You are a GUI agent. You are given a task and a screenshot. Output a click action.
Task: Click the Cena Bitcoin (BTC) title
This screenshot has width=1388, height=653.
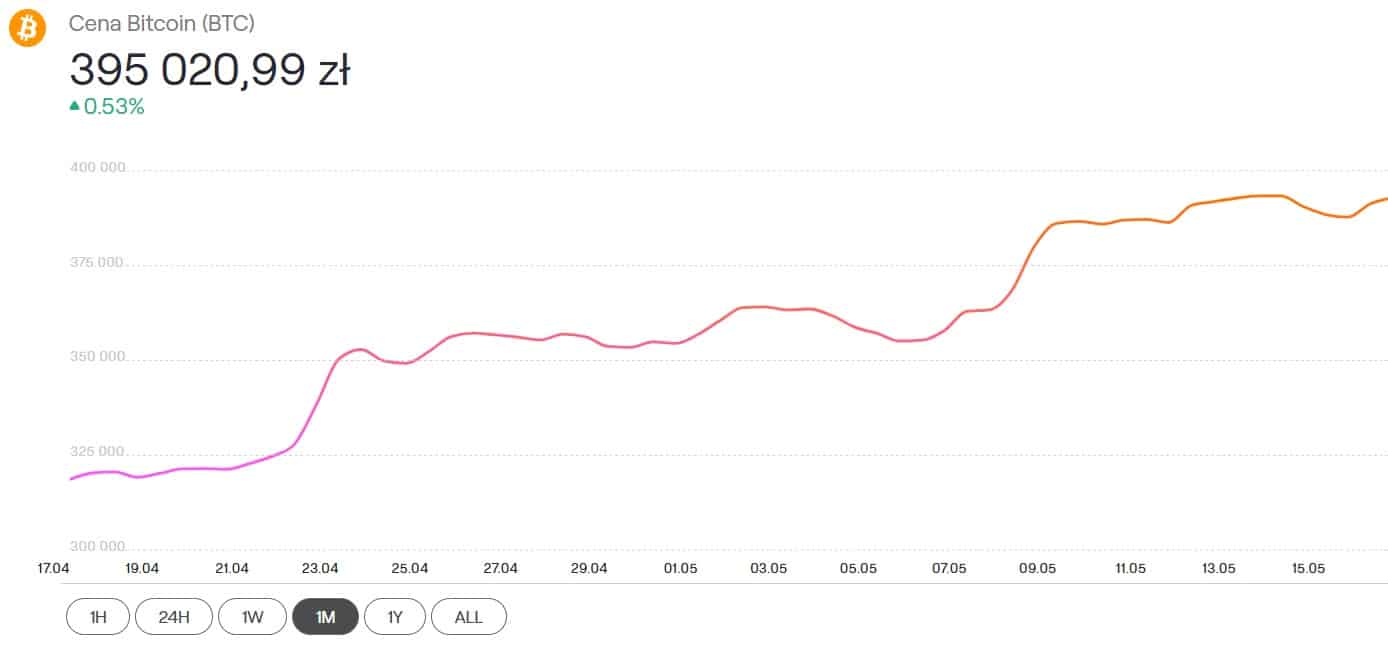pyautogui.click(x=162, y=22)
